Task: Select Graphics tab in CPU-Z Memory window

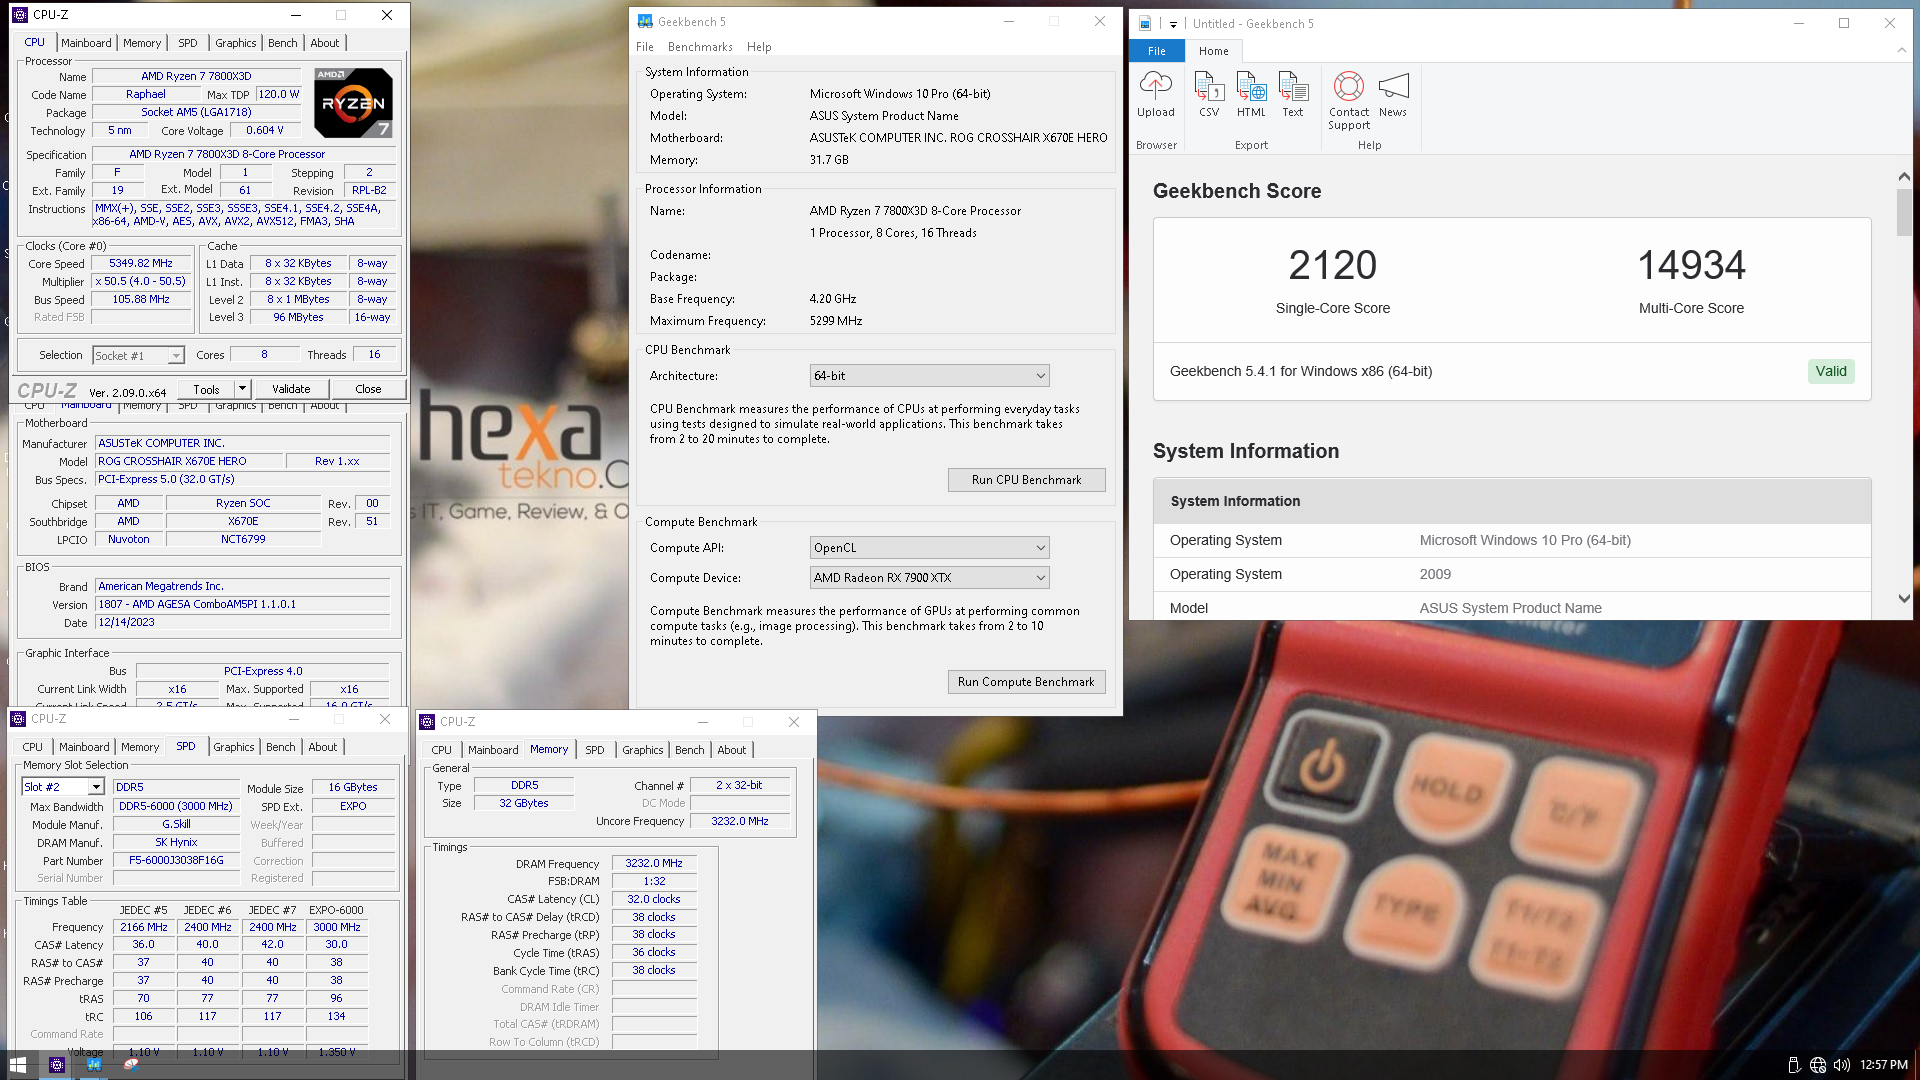Action: click(x=643, y=750)
